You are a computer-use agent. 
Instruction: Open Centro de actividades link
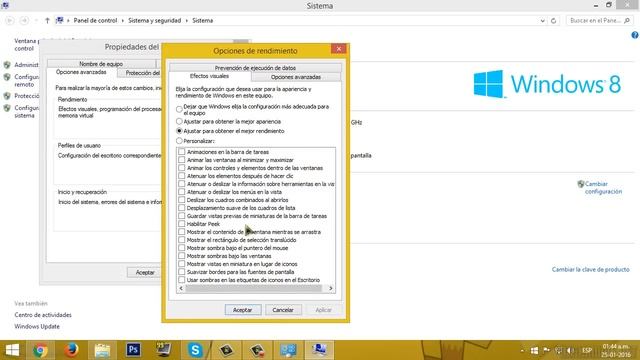coord(43,315)
